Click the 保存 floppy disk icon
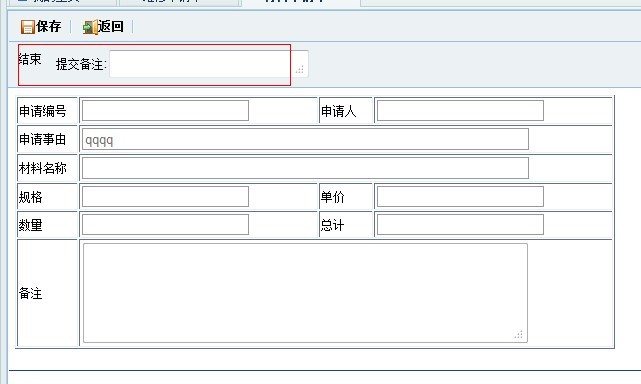 tap(27, 27)
